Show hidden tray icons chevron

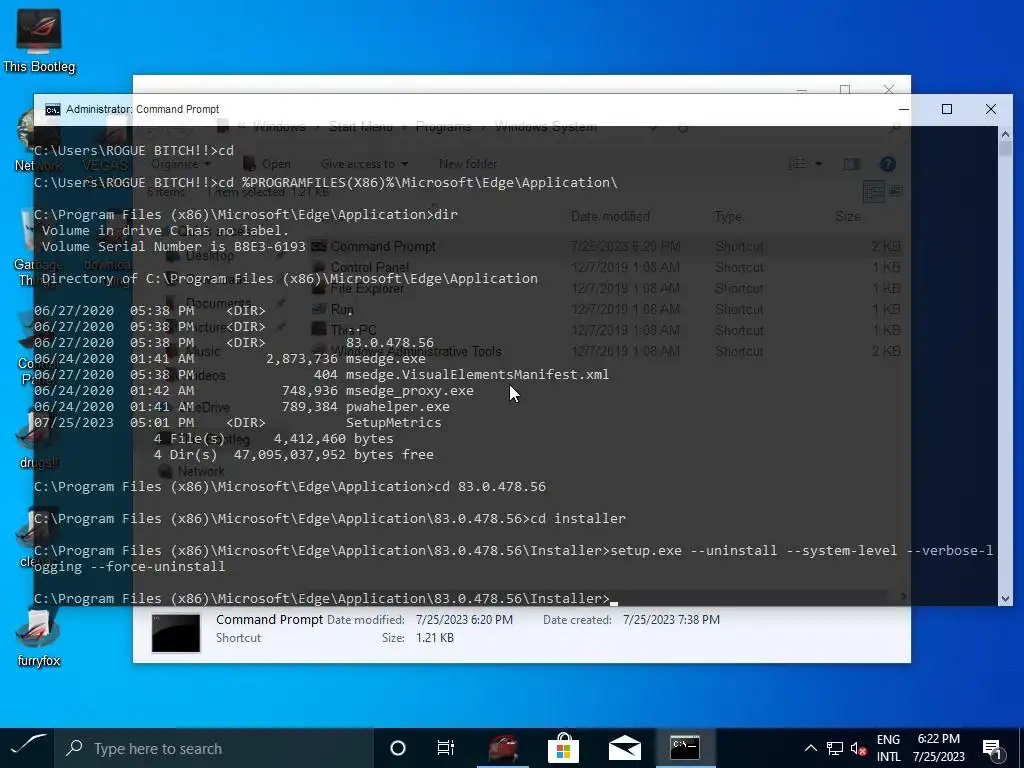pos(810,748)
